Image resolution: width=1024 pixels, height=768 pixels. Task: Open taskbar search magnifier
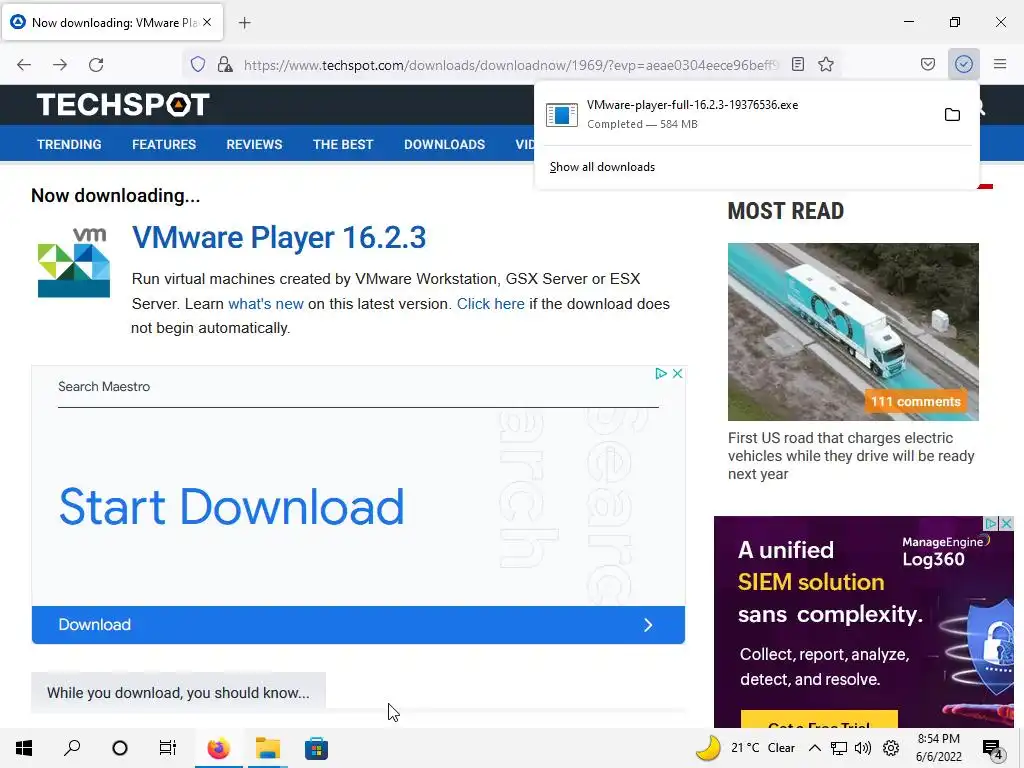(x=72, y=748)
